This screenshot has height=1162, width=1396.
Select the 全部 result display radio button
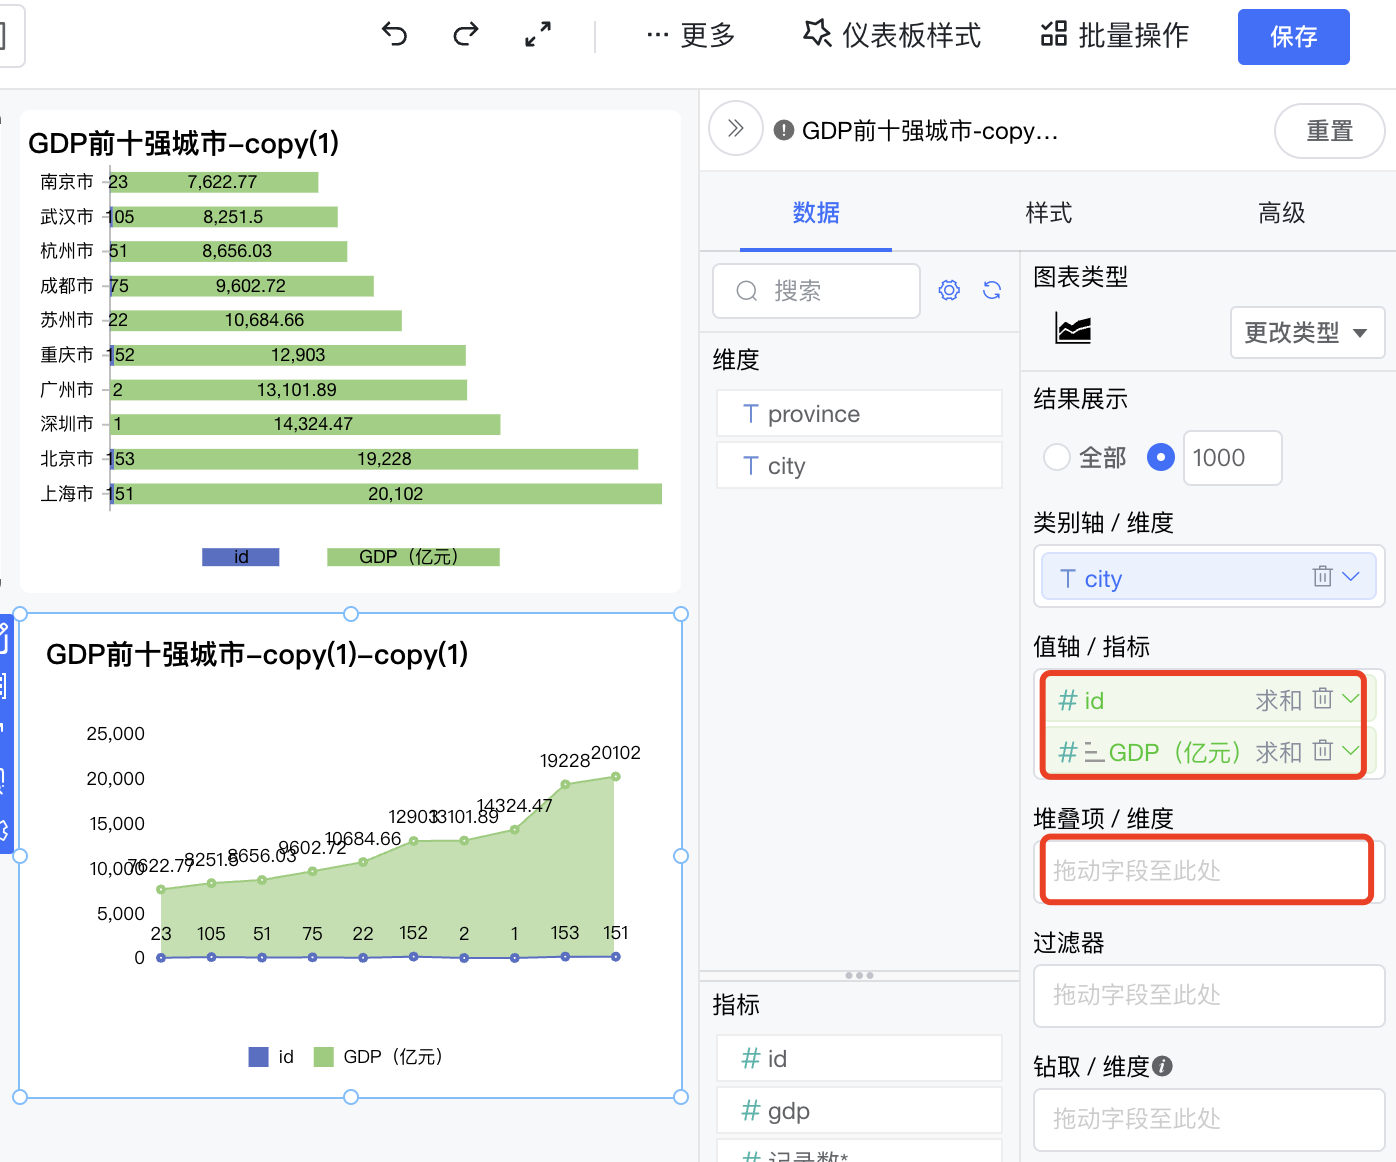1057,457
